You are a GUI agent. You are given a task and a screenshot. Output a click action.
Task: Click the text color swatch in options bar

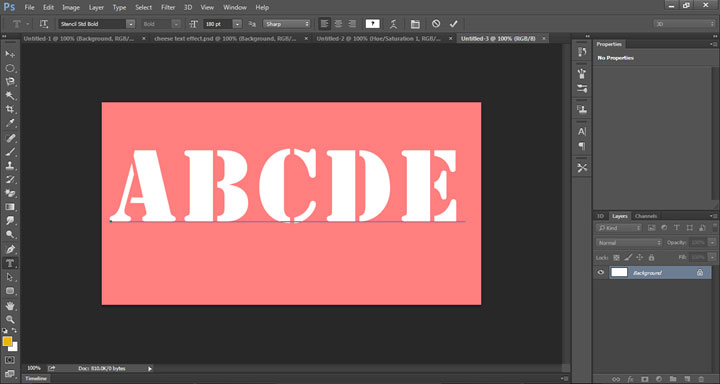372,24
